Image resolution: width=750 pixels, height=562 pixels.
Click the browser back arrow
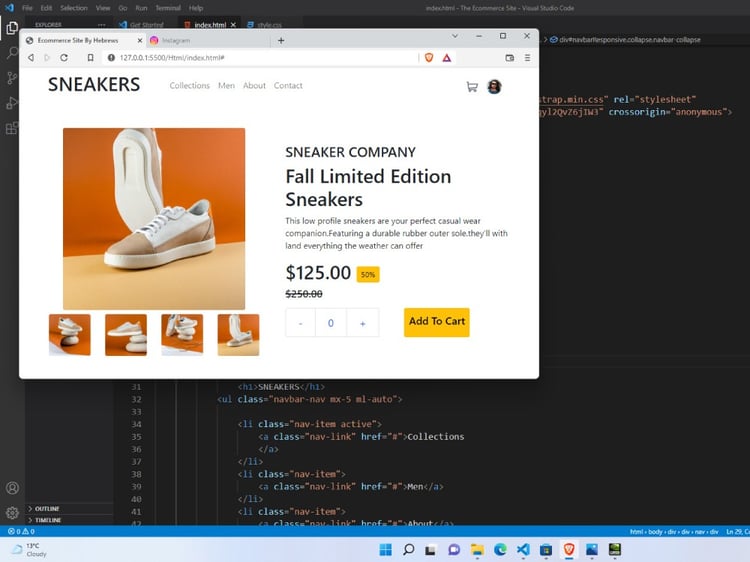click(x=31, y=58)
